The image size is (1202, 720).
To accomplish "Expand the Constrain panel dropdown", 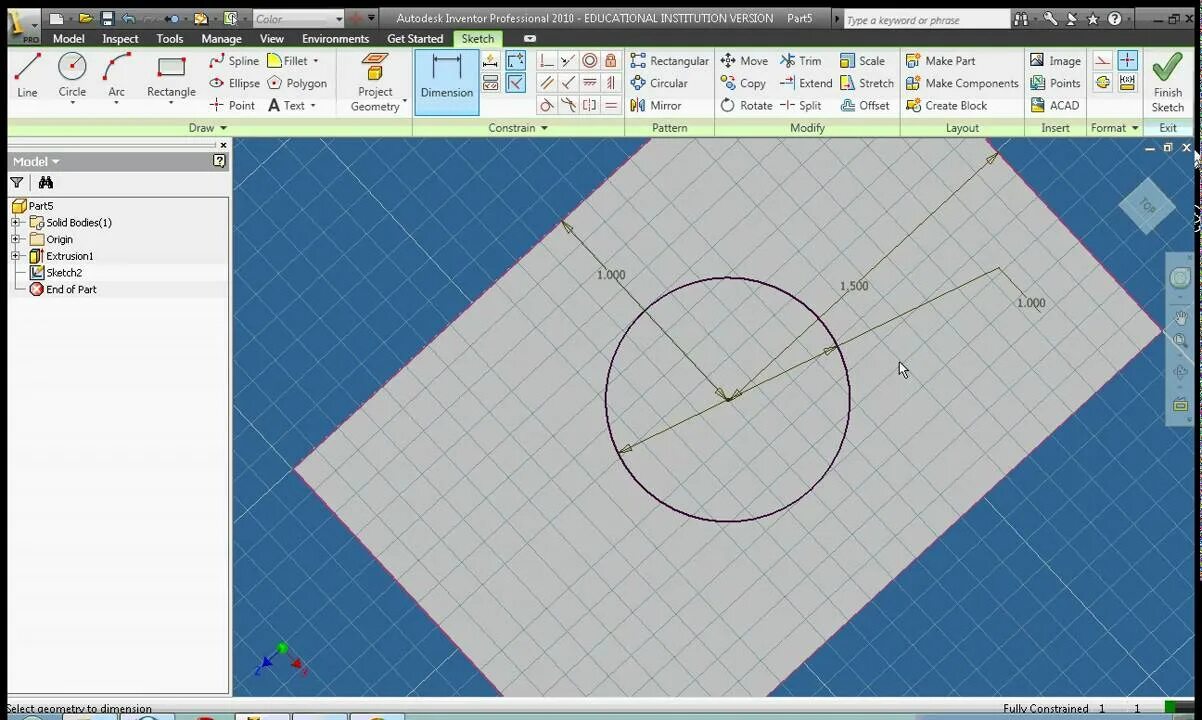I will click(544, 128).
